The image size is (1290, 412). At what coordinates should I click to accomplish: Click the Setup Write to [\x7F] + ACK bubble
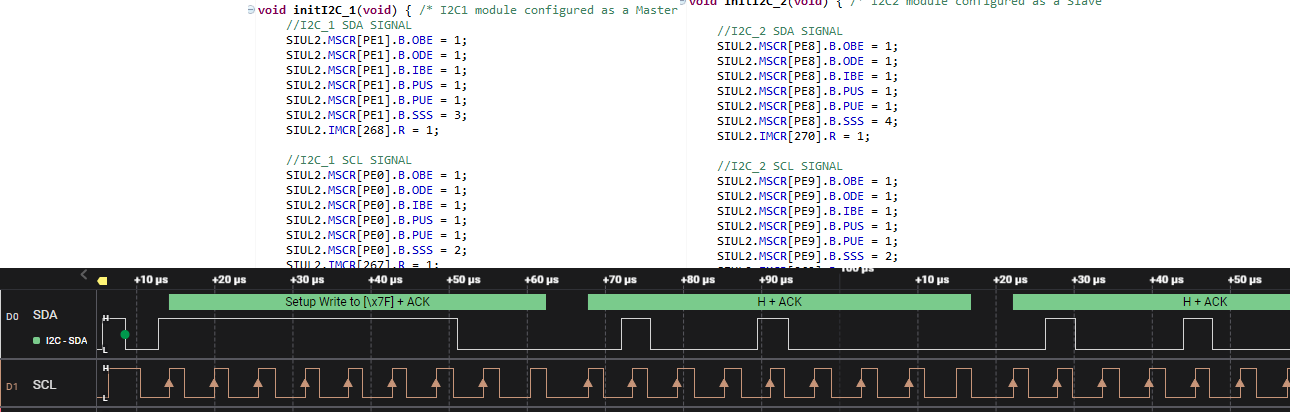[x=357, y=301]
